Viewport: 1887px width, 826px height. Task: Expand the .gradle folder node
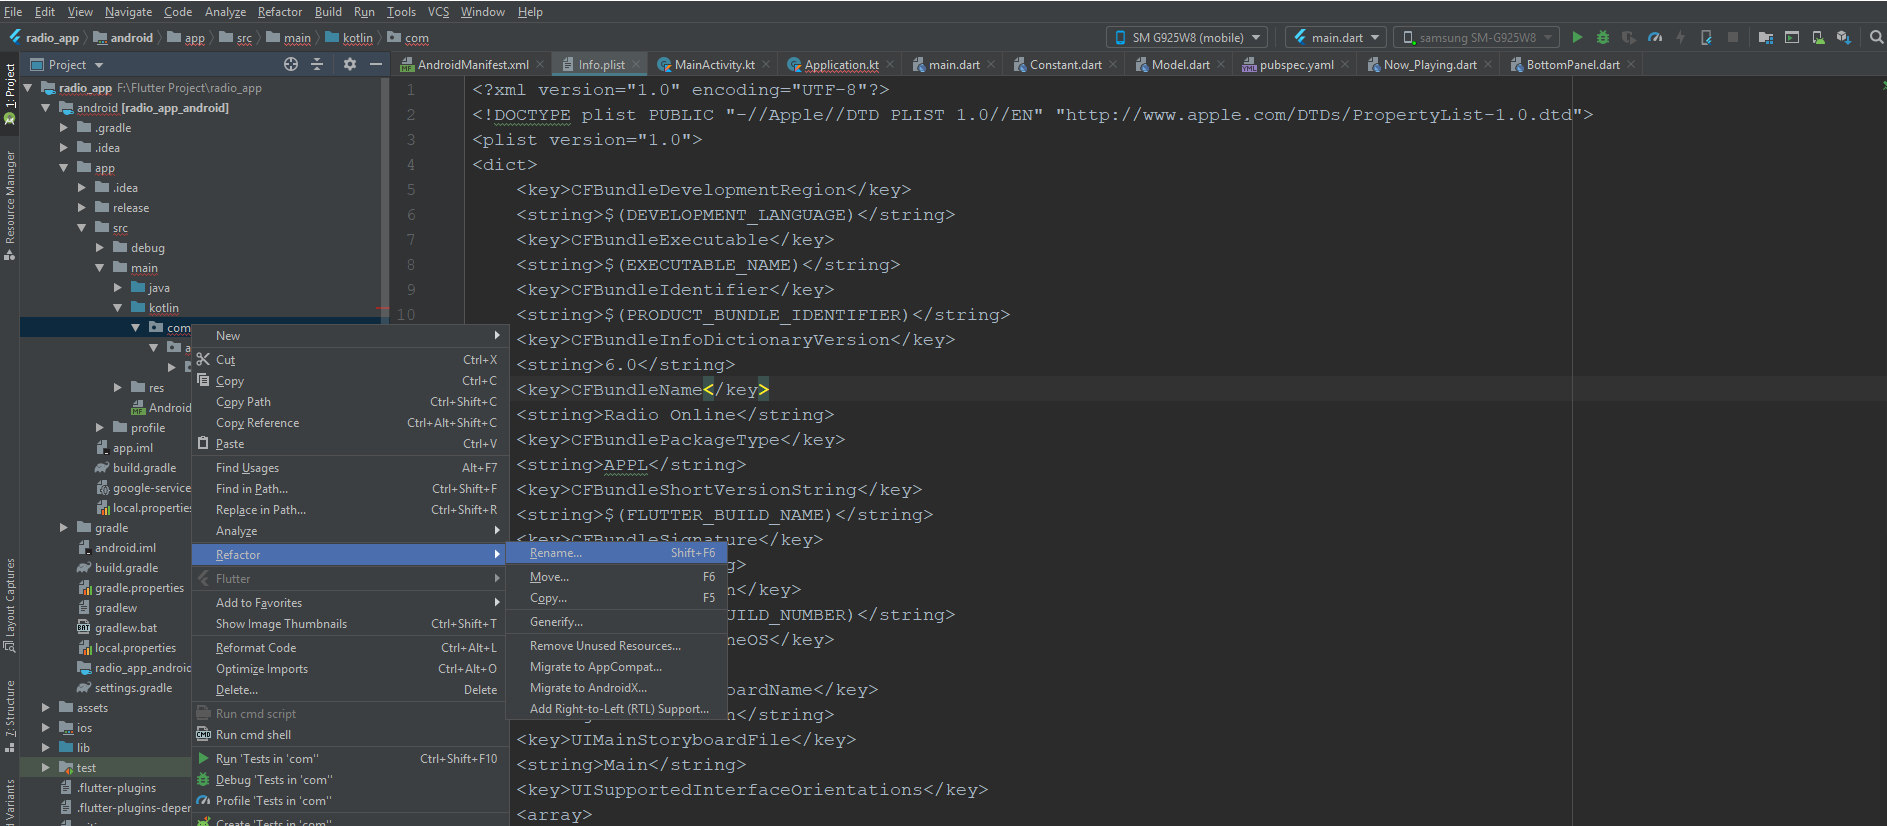click(x=64, y=128)
